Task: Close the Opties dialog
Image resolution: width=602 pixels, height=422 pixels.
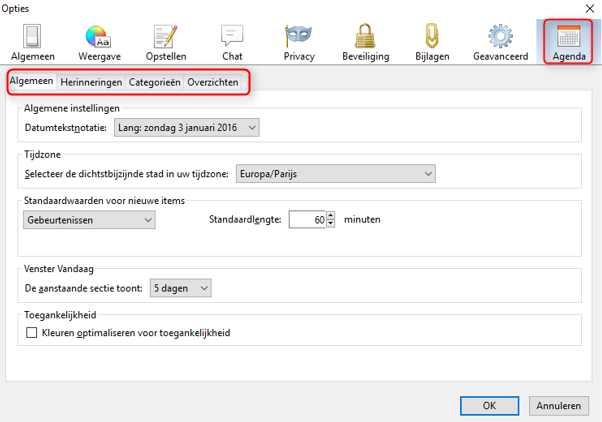Action: coord(590,8)
